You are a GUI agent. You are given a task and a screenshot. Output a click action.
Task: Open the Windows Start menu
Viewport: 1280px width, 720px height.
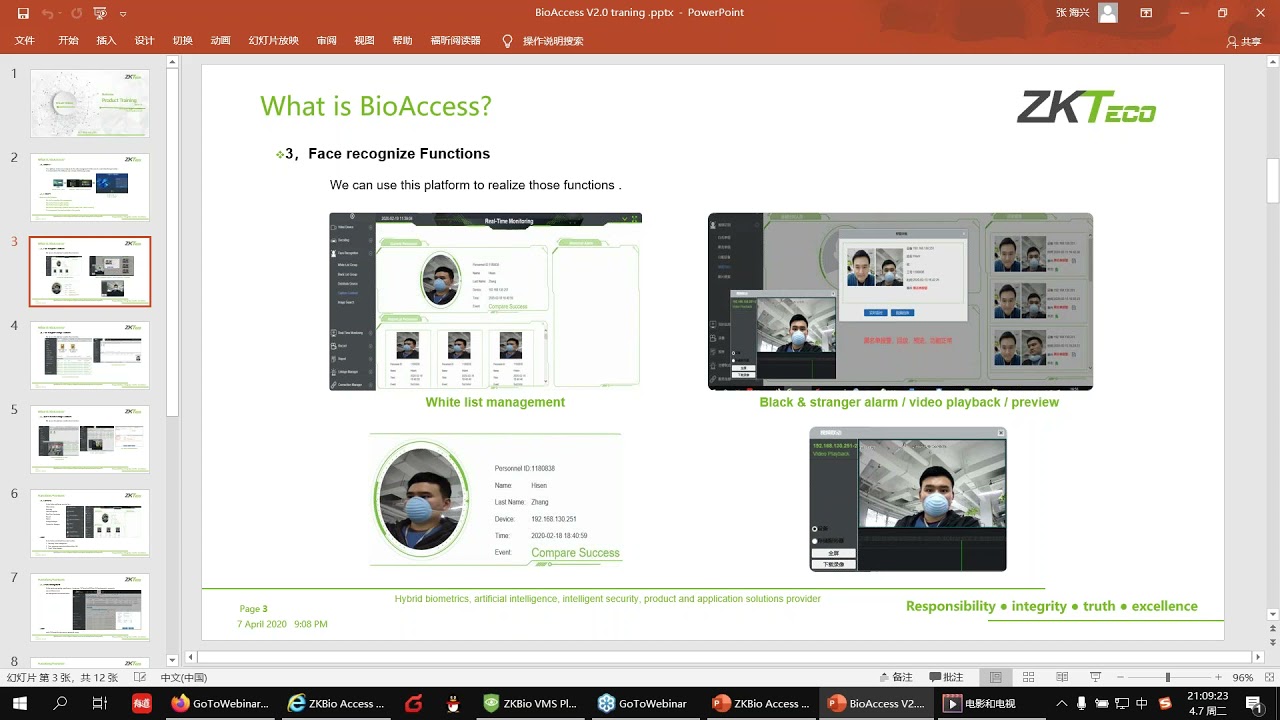coord(21,703)
